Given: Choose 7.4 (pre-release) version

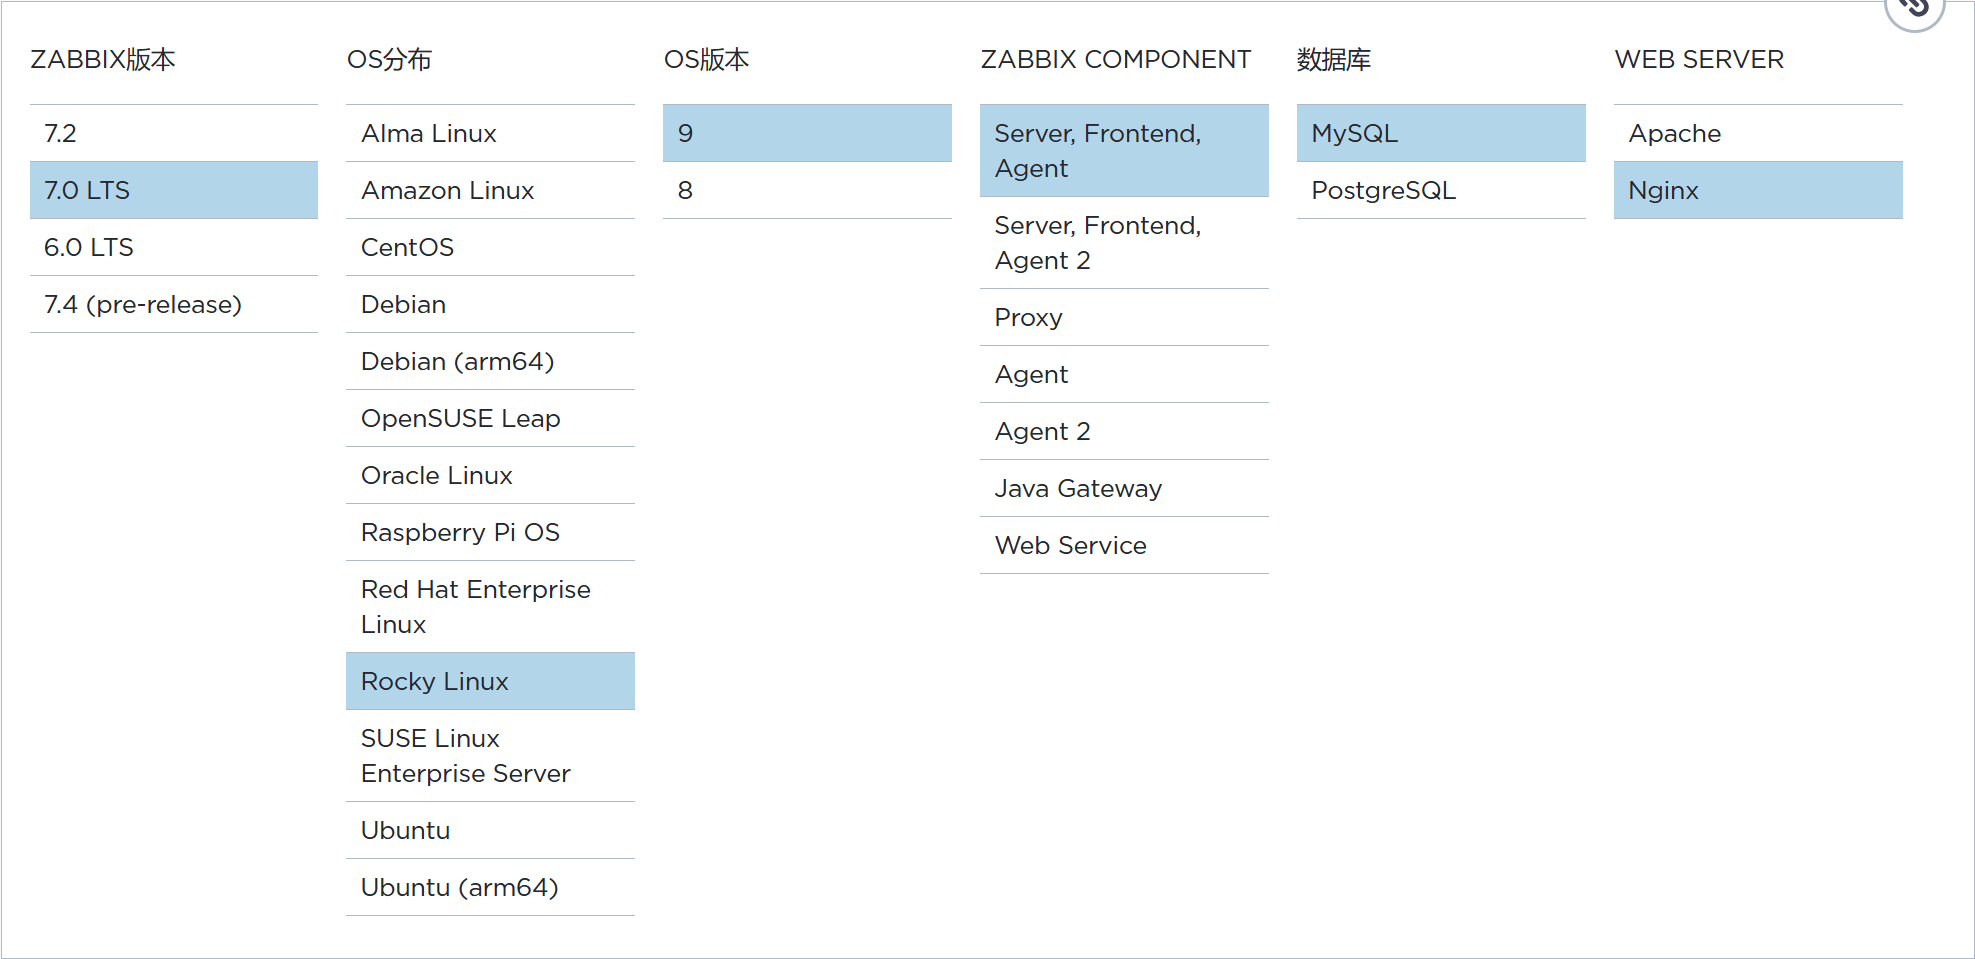Looking at the screenshot, I should (174, 304).
